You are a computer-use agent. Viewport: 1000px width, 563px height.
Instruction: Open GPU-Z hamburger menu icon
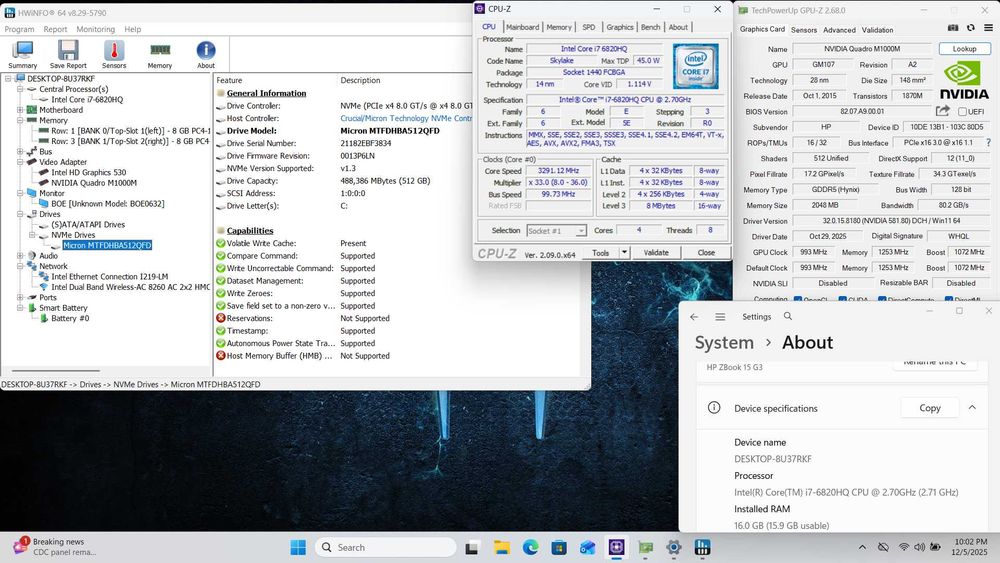989,28
